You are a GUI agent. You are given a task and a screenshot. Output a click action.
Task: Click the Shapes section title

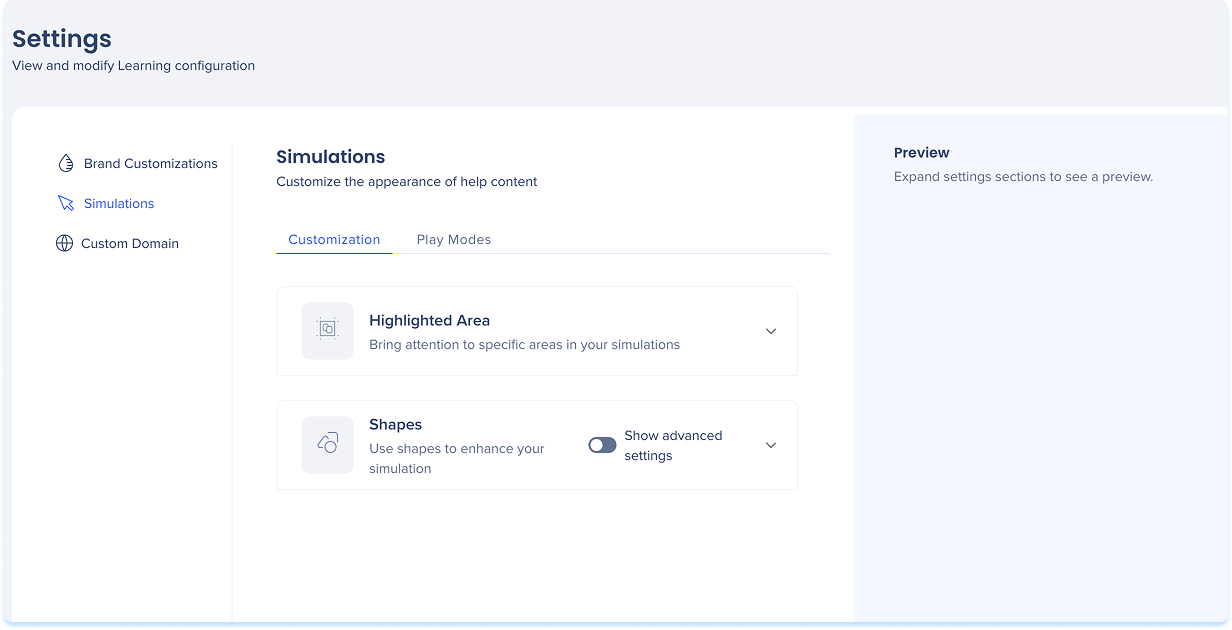point(395,424)
